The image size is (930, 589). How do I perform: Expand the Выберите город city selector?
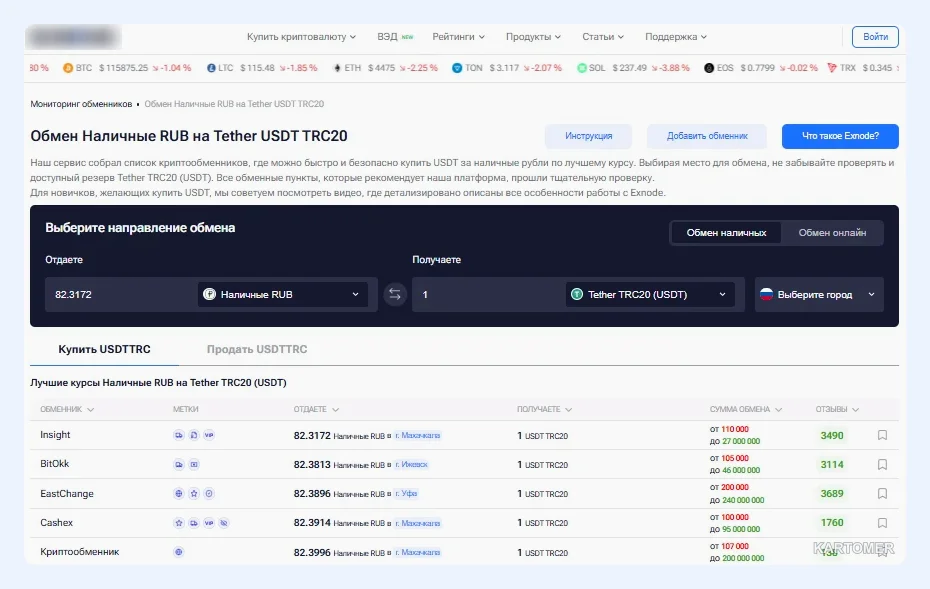(819, 295)
